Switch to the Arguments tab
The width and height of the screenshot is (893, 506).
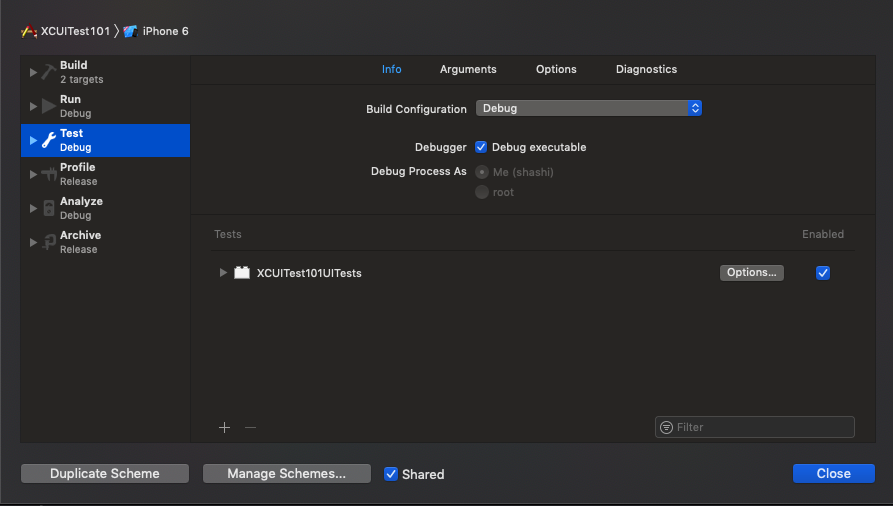(468, 69)
